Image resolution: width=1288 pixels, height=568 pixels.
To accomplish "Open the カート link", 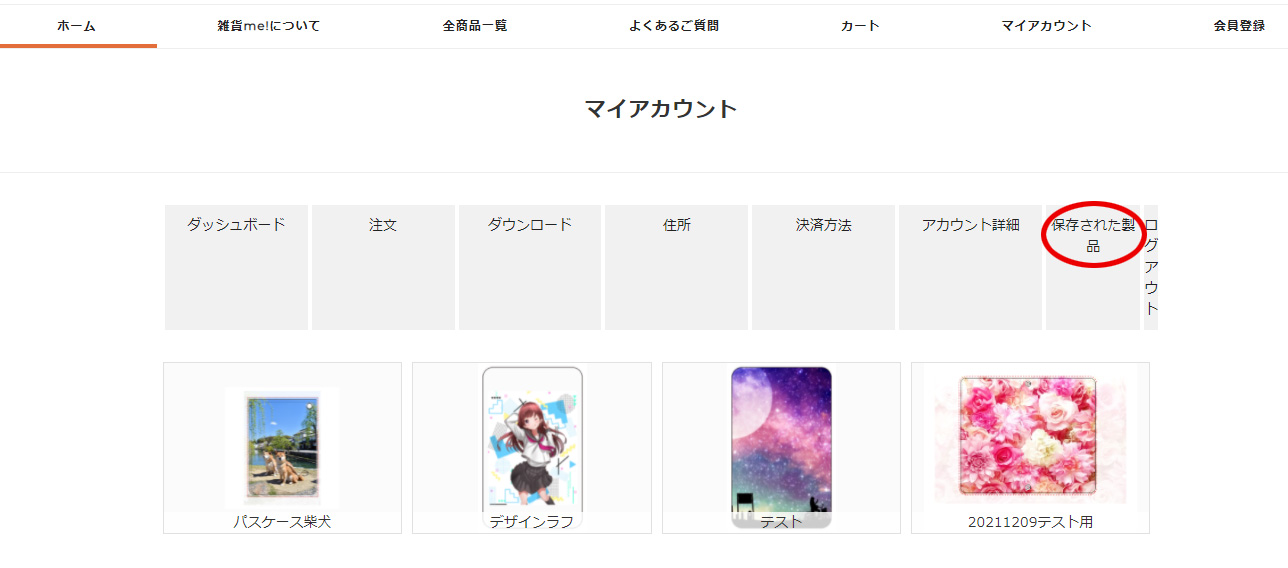I will point(860,26).
